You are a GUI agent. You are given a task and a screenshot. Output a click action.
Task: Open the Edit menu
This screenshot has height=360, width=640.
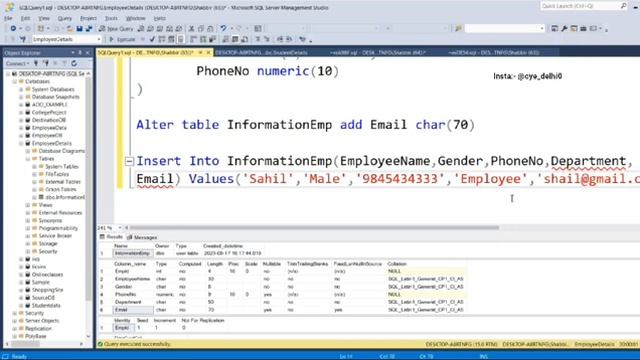pyautogui.click(x=25, y=18)
